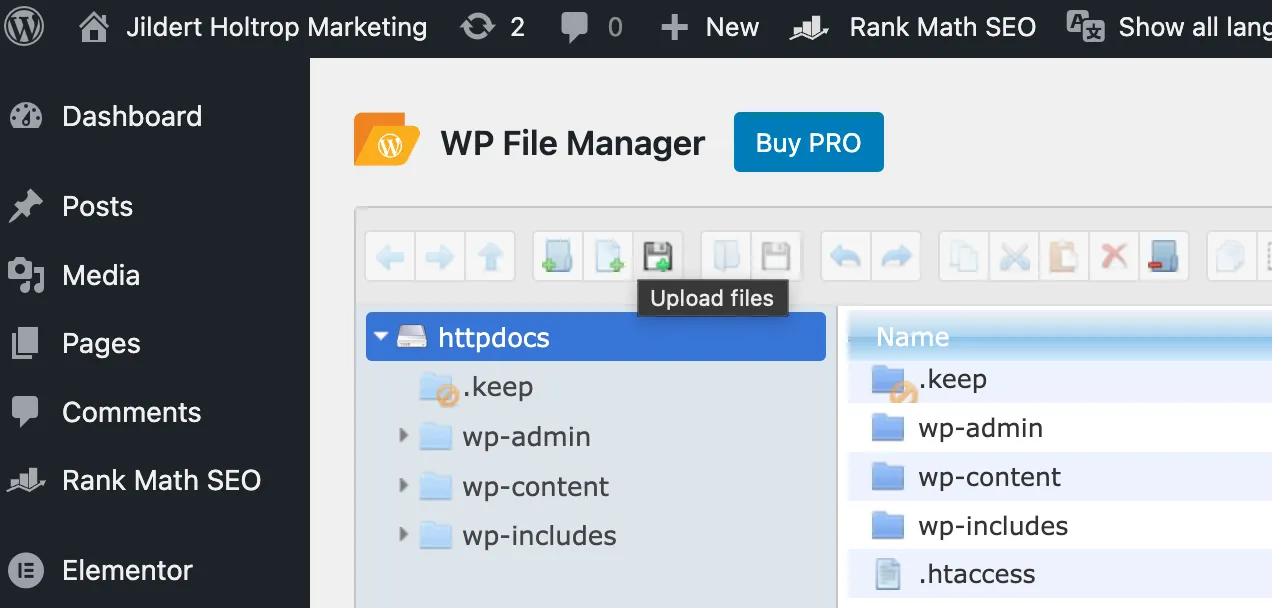Open Rank Math SEO from the sidebar
The image size is (1272, 608).
tap(163, 481)
